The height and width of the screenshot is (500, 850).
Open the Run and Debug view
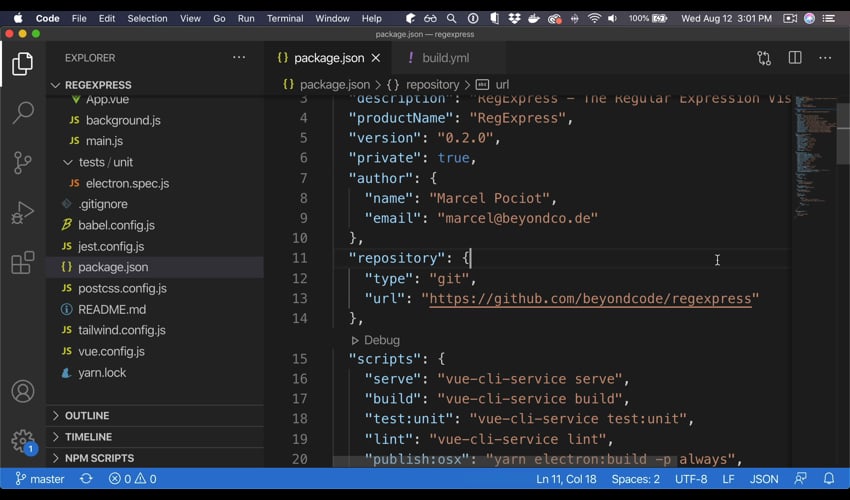(x=22, y=213)
